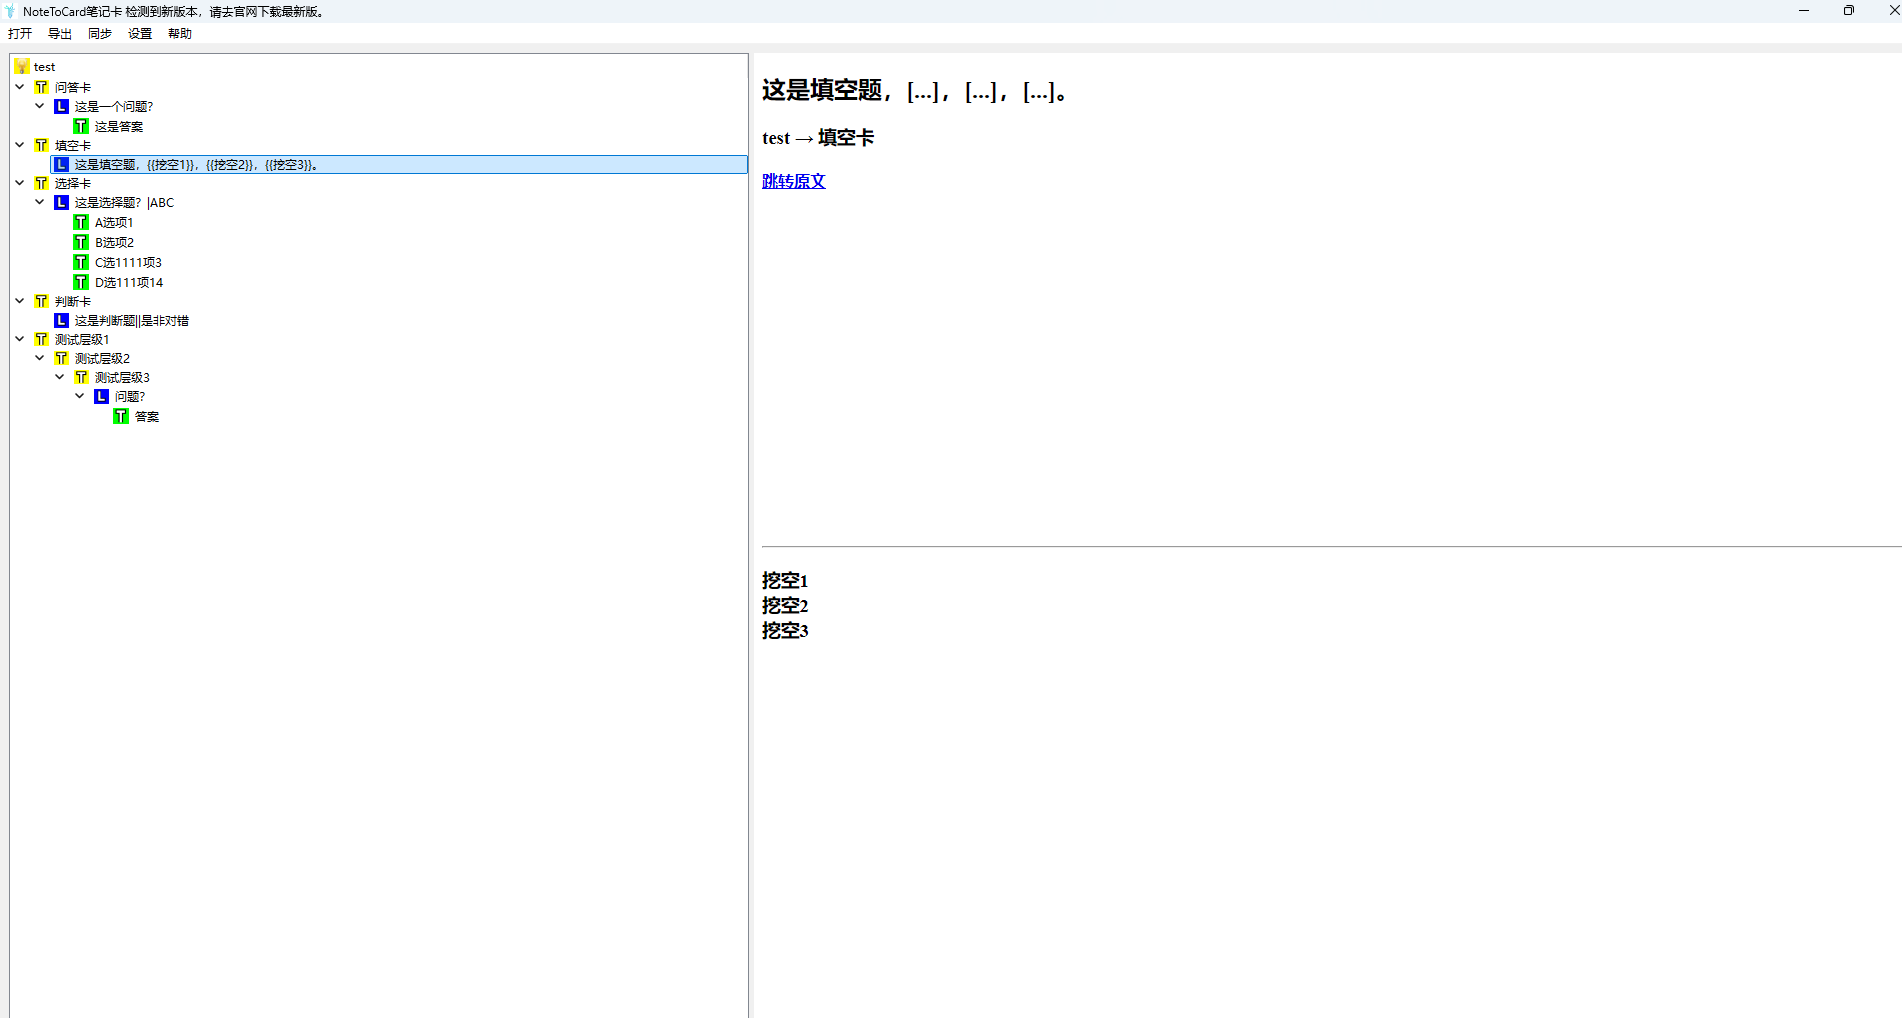Image resolution: width=1902 pixels, height=1018 pixels.
Task: Select the B选项2 tree item
Action: [x=115, y=242]
